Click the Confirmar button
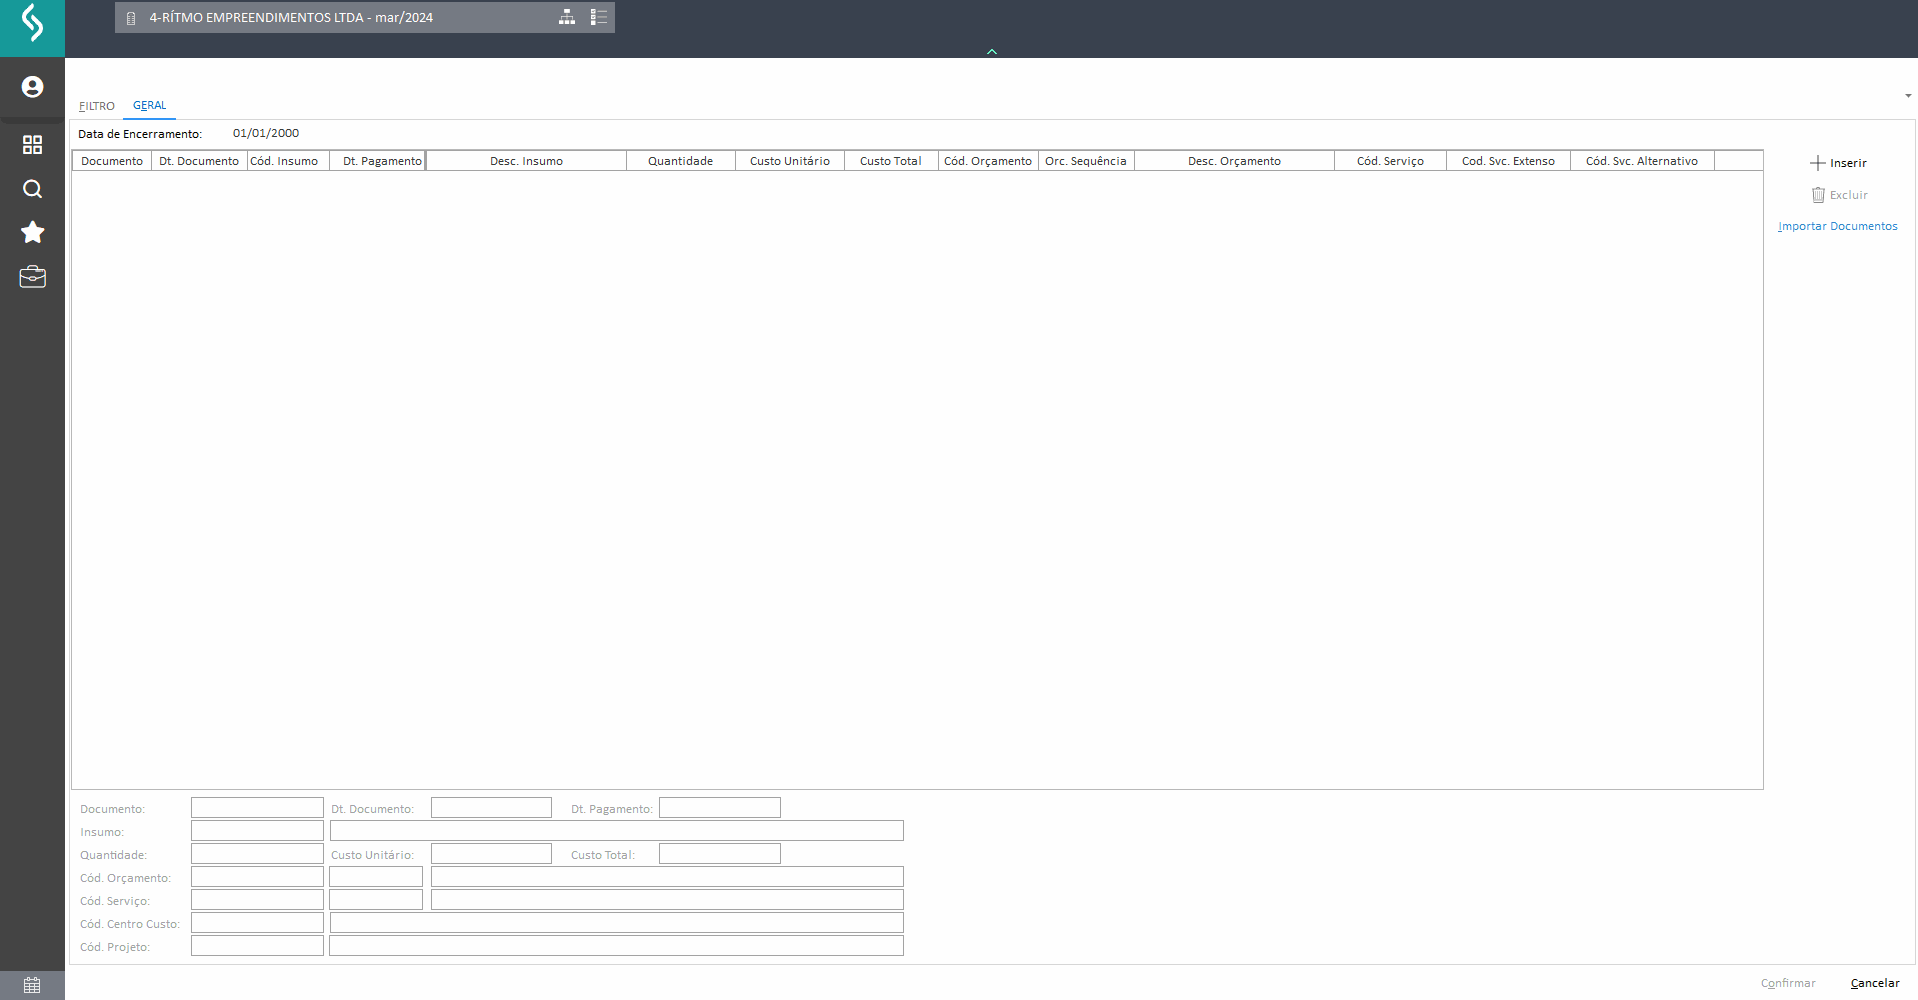Screen dimensions: 1918x1000 coord(1788,983)
